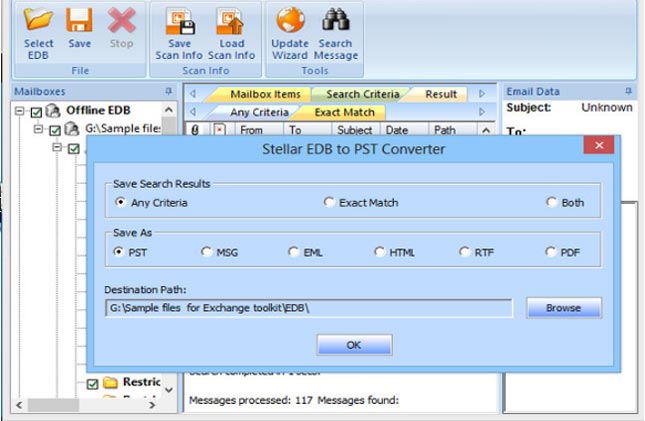This screenshot has height=421, width=645.
Task: Choose MSG as save format
Action: 206,251
